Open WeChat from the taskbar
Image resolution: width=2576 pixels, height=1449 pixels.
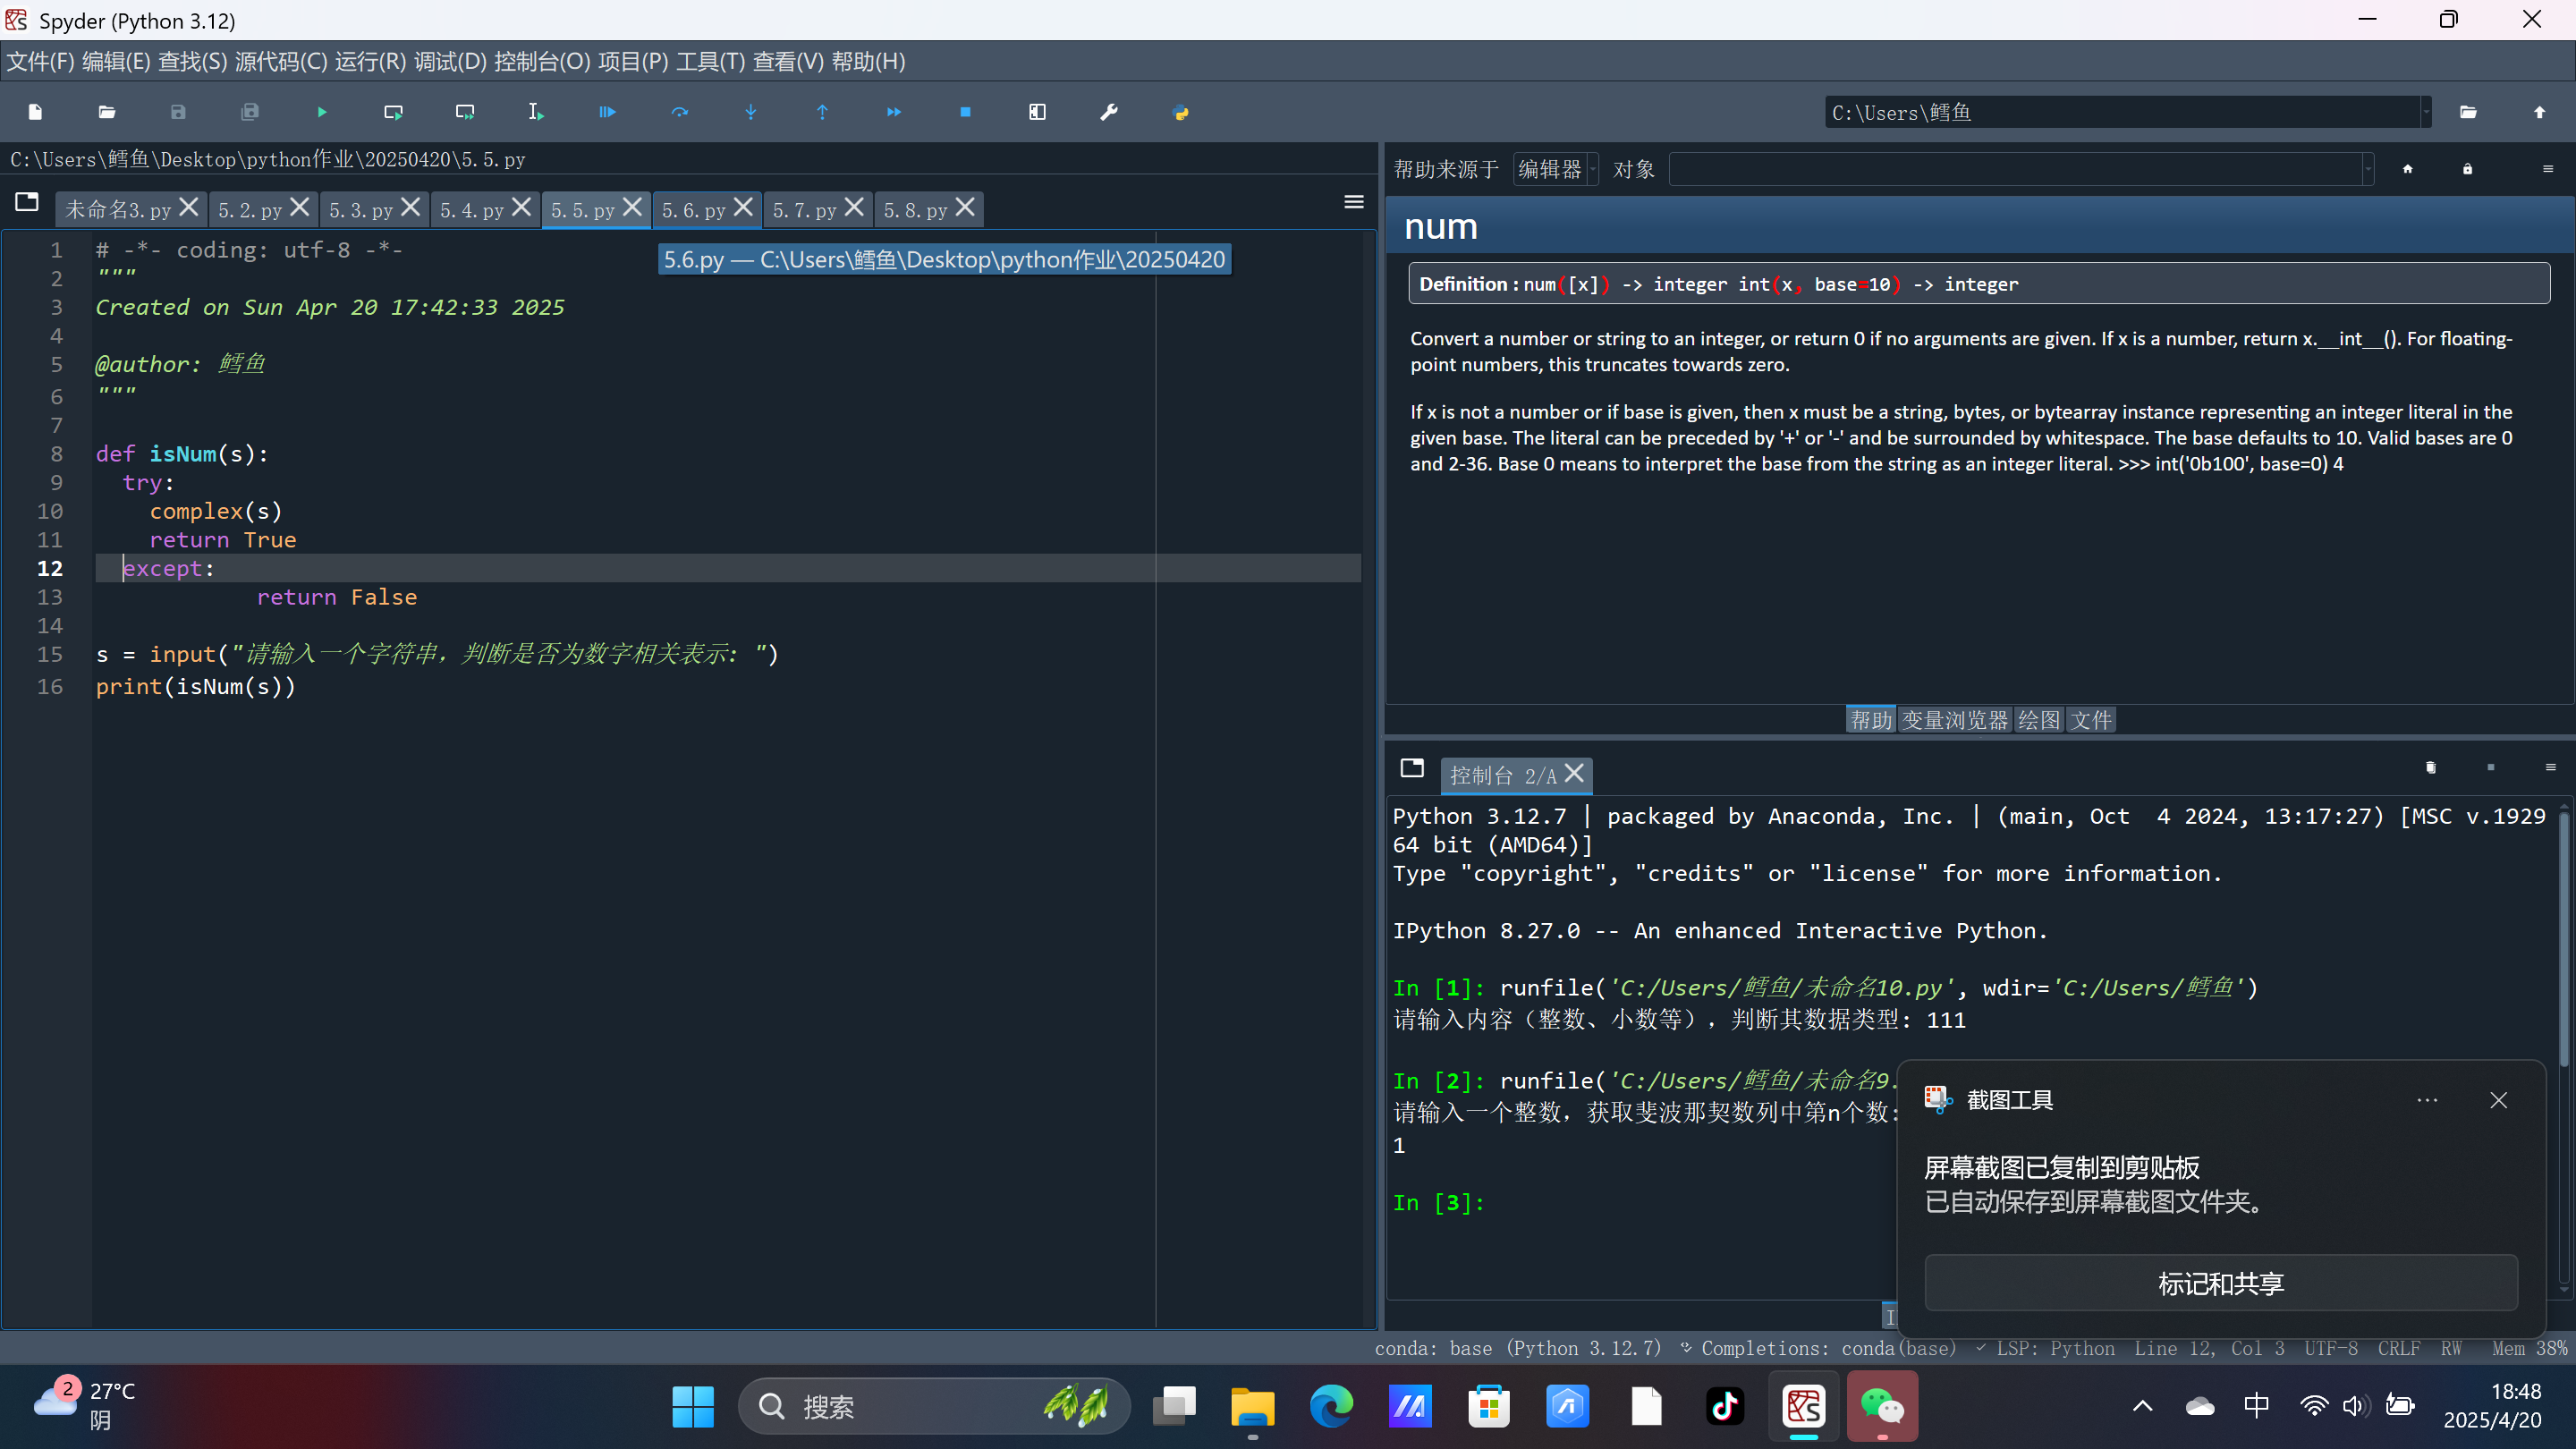(x=1881, y=1407)
